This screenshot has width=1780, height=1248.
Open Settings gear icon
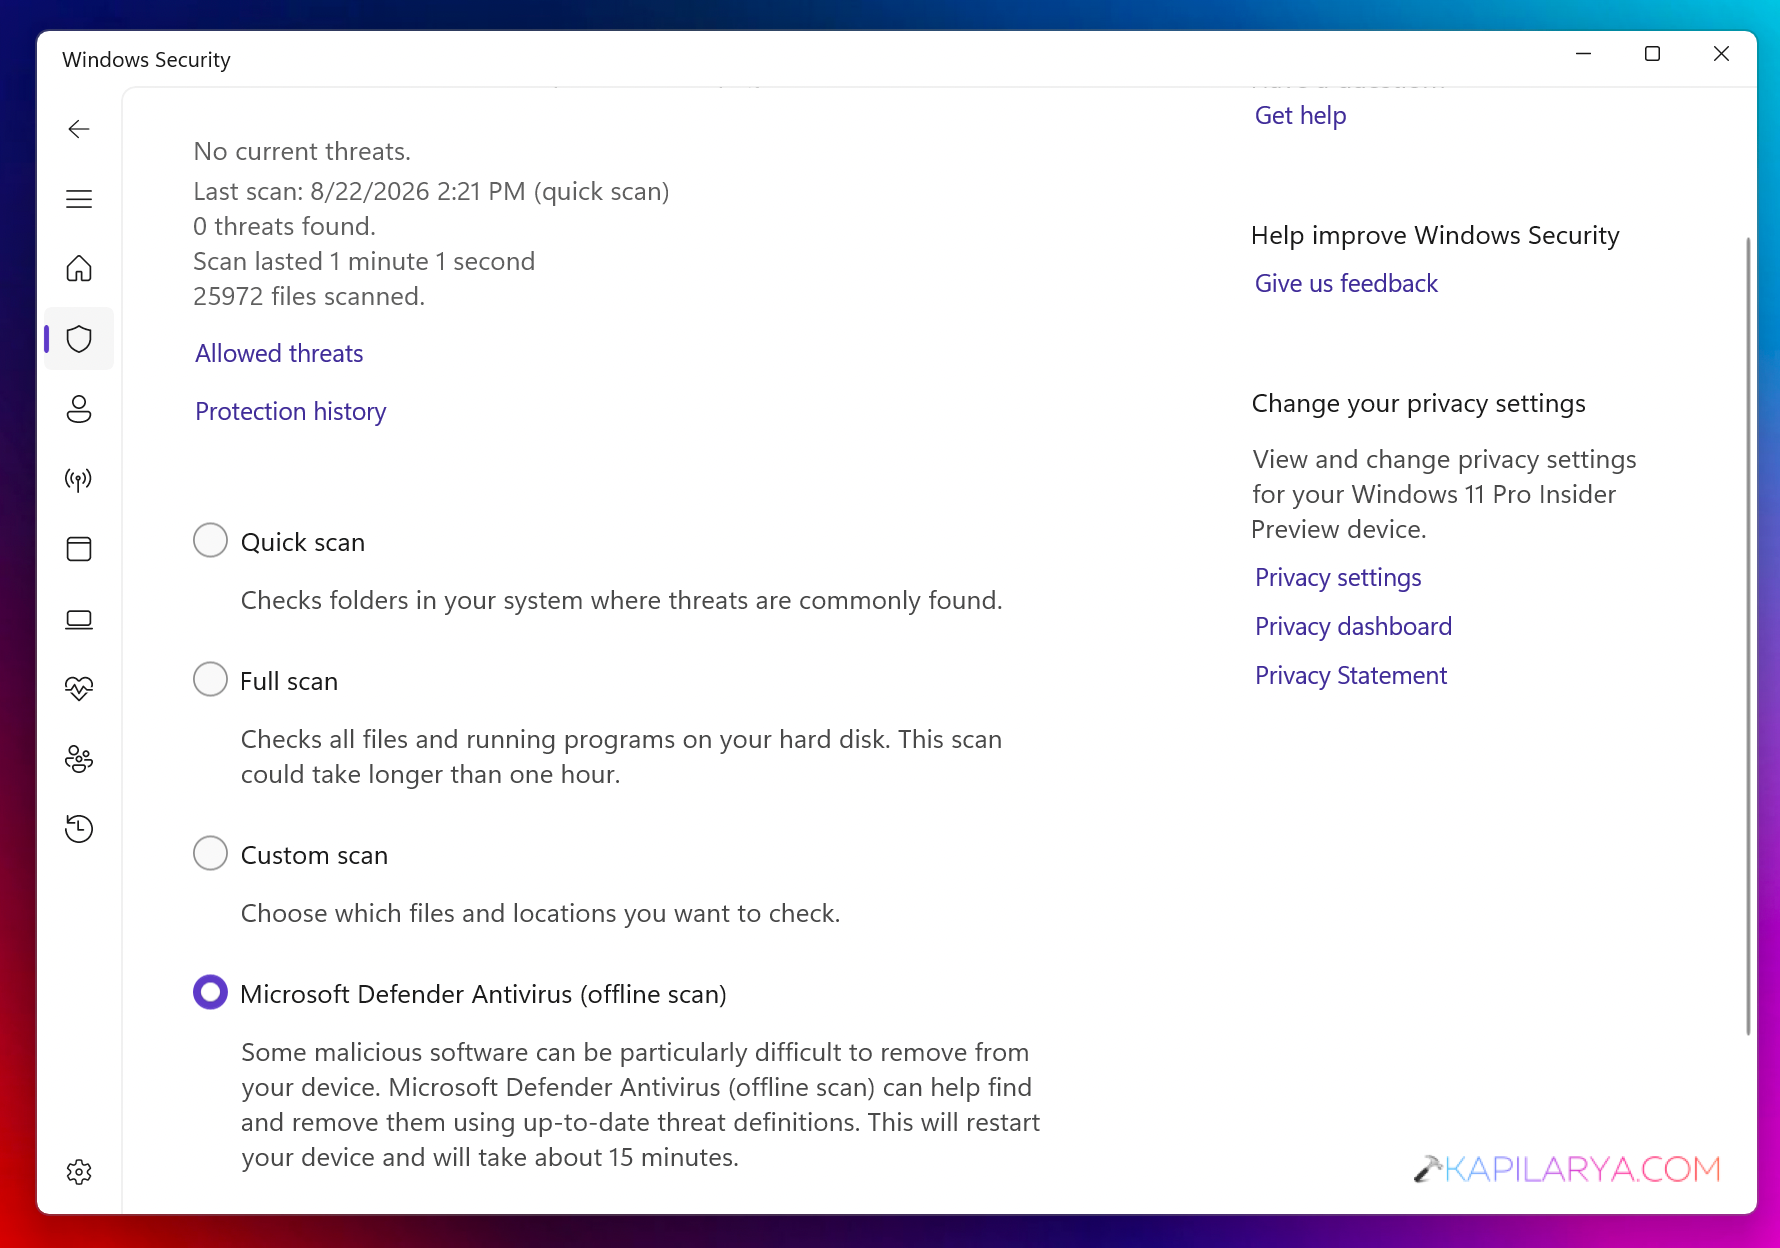(x=79, y=1172)
